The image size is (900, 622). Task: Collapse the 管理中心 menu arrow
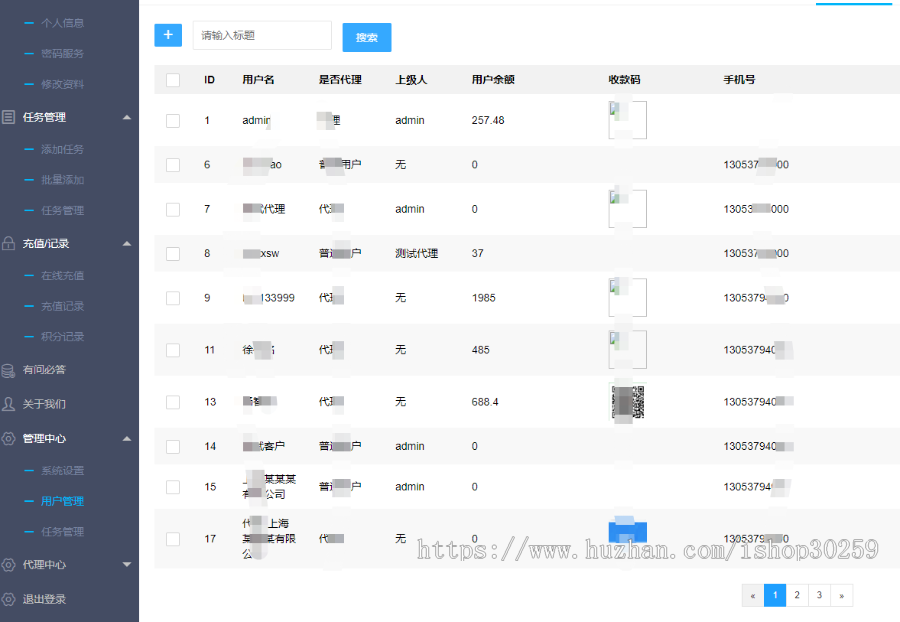(127, 438)
